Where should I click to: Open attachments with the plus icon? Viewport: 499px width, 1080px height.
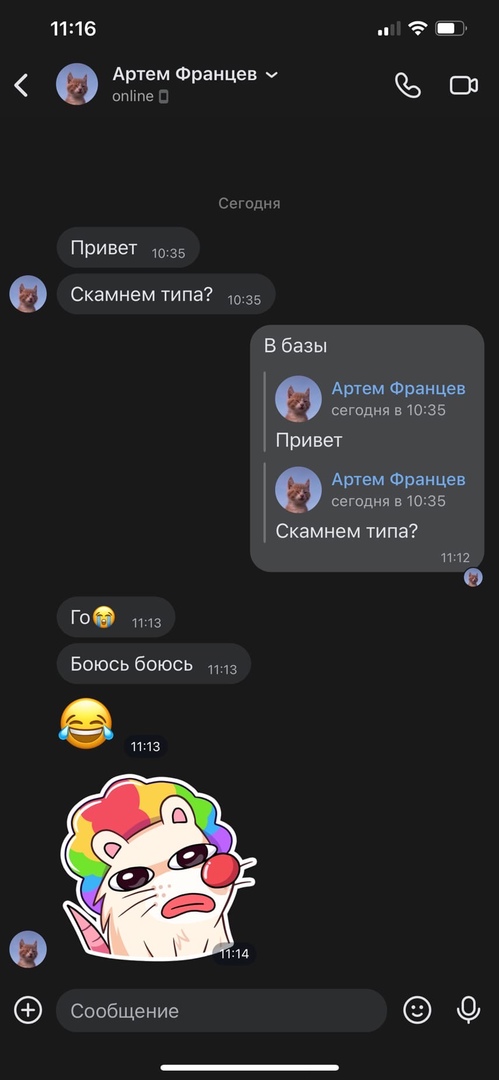tap(28, 1010)
